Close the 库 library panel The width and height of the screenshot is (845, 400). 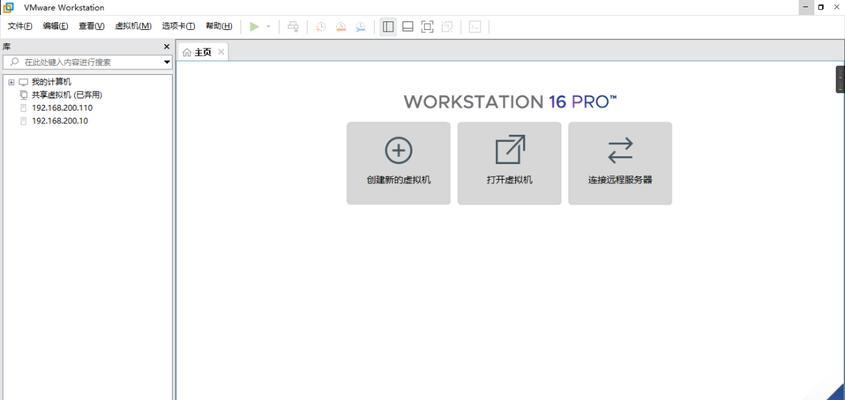[167, 47]
